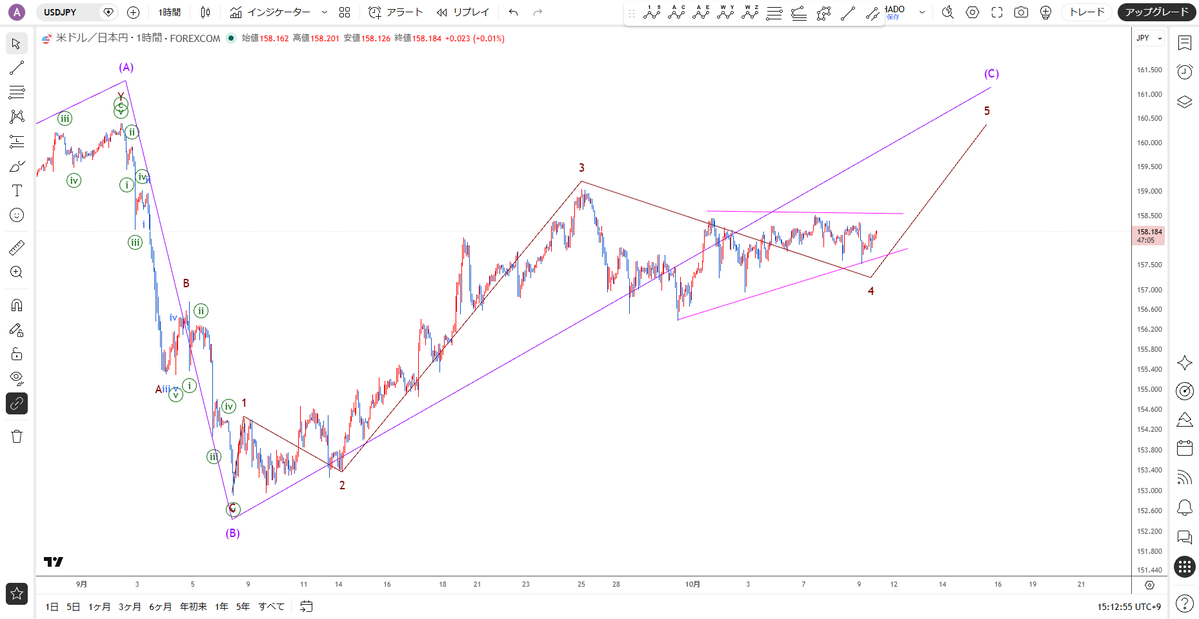Delete drawings with the trash icon
This screenshot has height=619, width=1199.
(x=16, y=436)
